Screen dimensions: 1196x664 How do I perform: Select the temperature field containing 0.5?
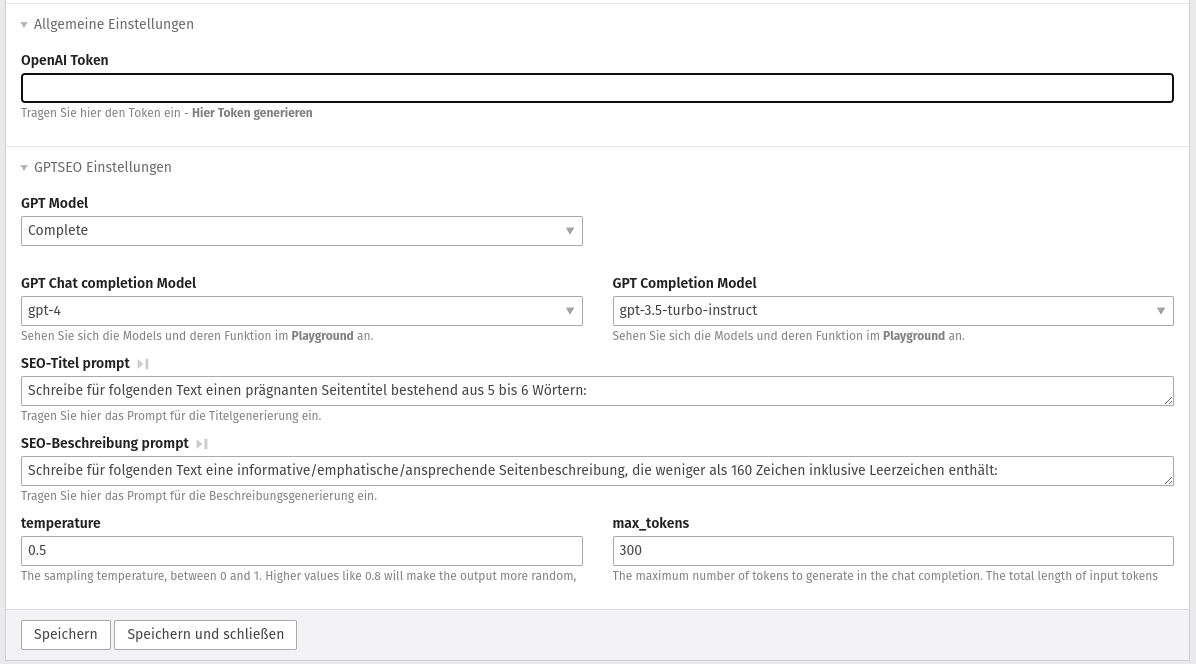click(301, 551)
